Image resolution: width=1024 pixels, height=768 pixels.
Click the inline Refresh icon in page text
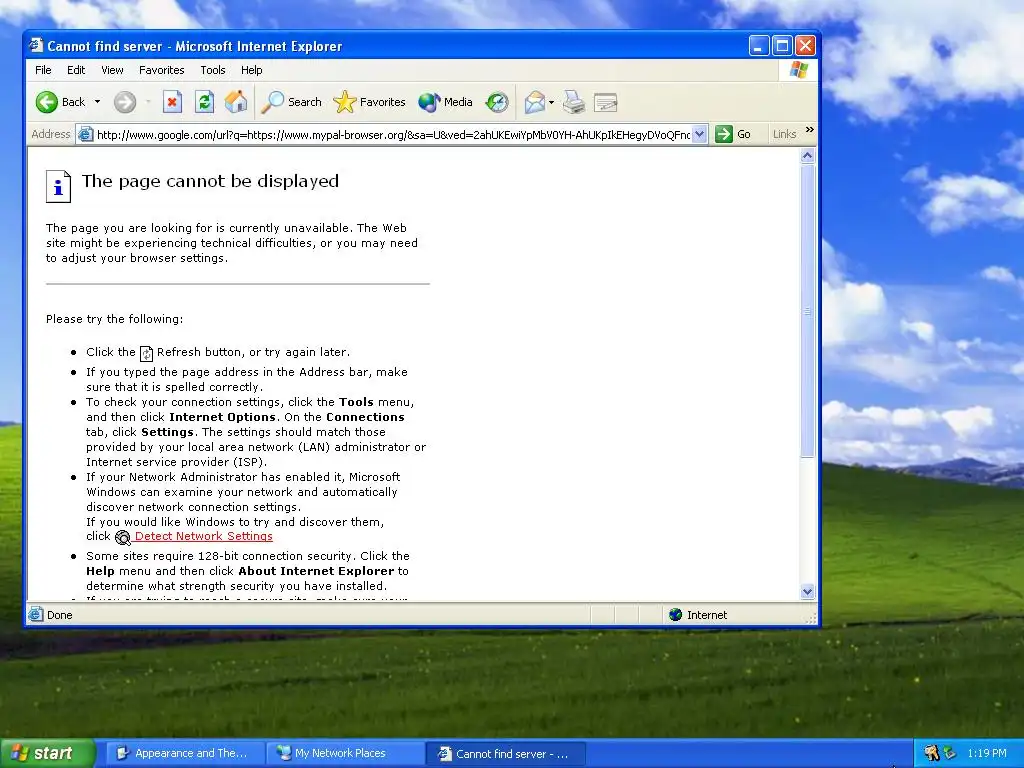tap(146, 353)
